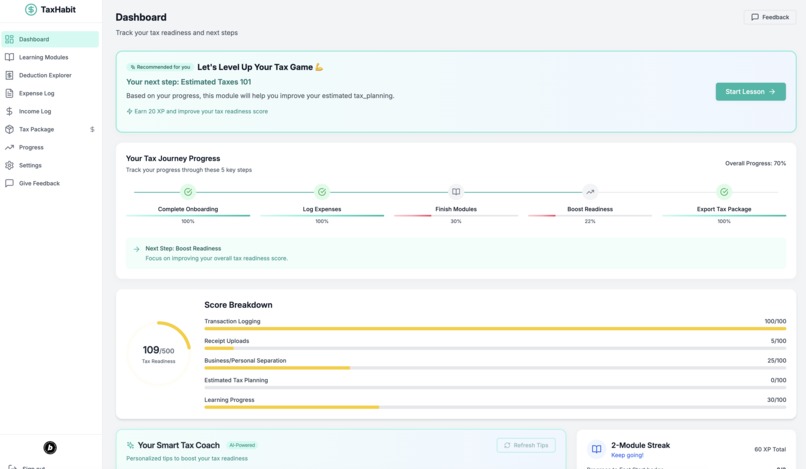This screenshot has width=806, height=469.
Task: Open the Progress page
Action: (x=50, y=147)
